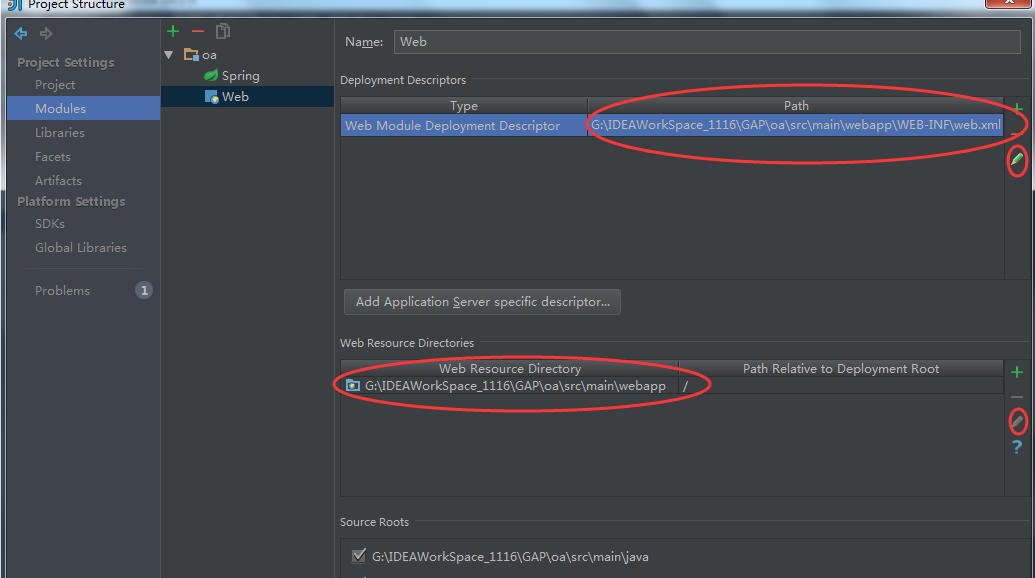Focus the Name input field

(x=707, y=42)
